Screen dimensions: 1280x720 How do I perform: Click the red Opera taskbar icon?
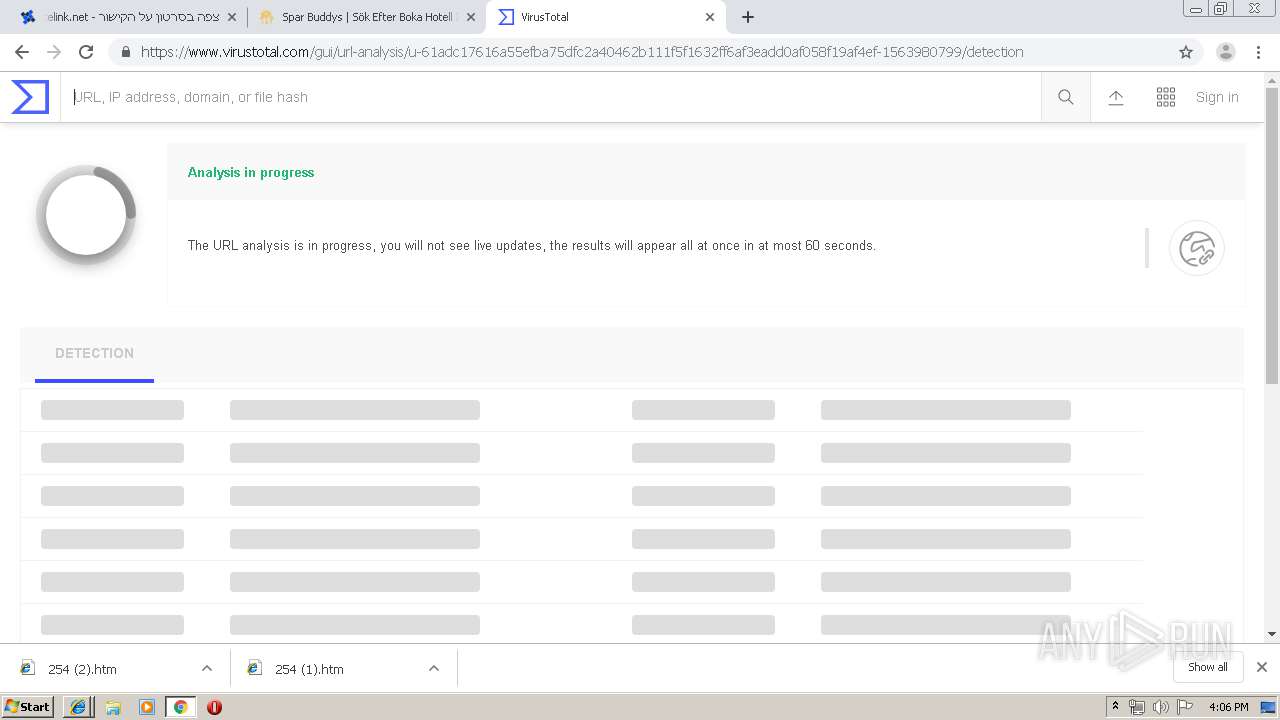click(214, 707)
